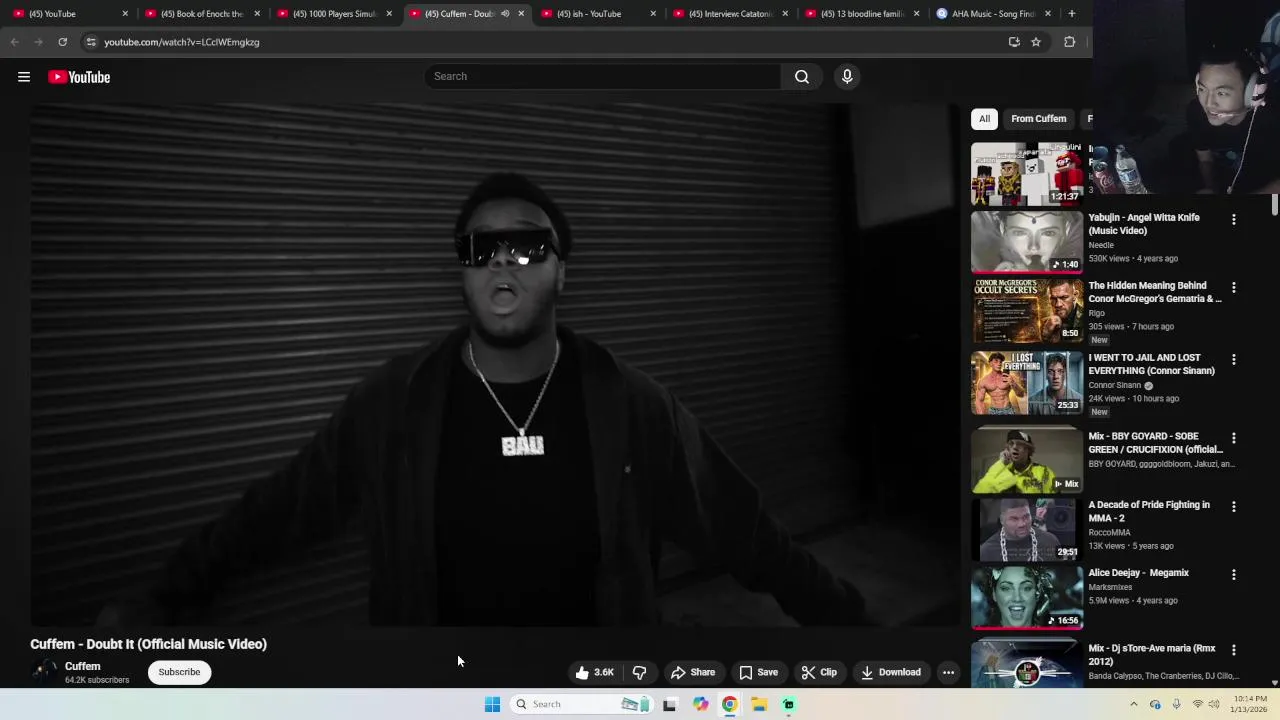Click the Windows taskbar search box

point(580,704)
